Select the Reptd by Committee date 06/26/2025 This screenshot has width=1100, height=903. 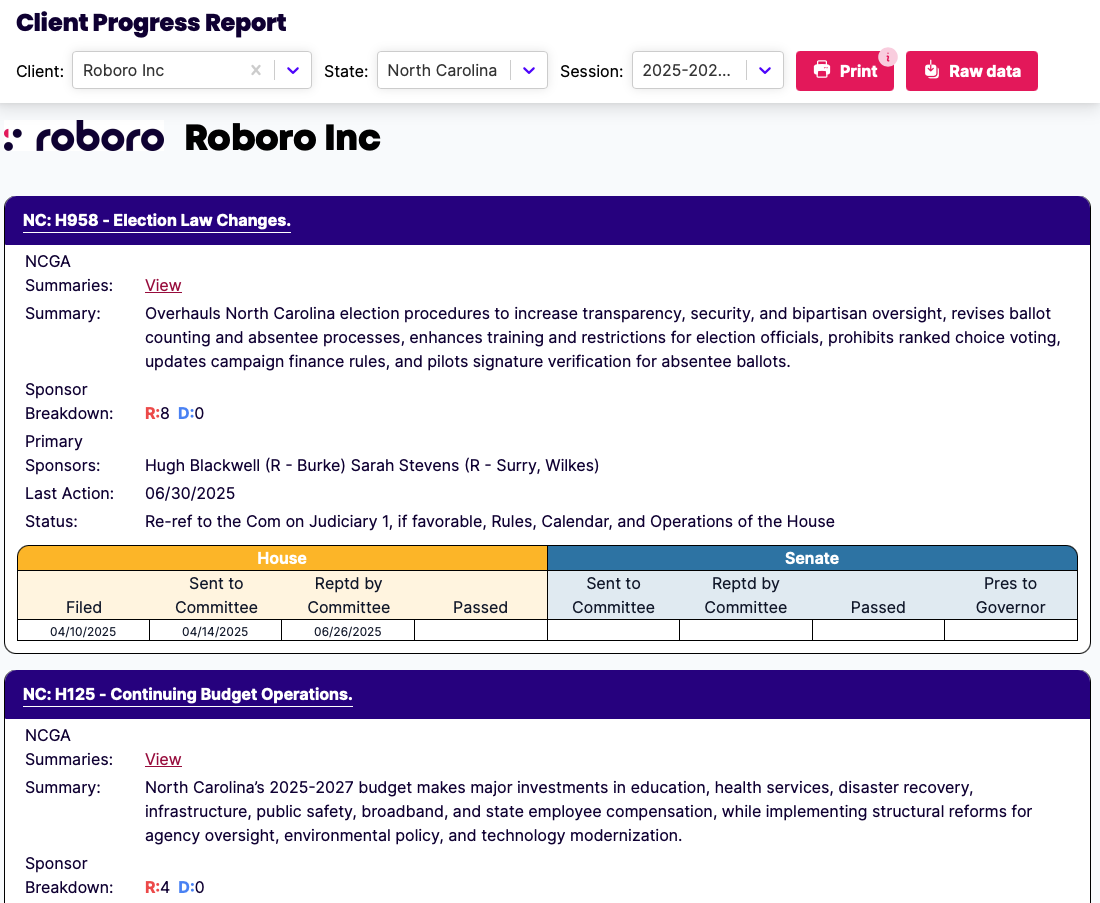pos(348,631)
